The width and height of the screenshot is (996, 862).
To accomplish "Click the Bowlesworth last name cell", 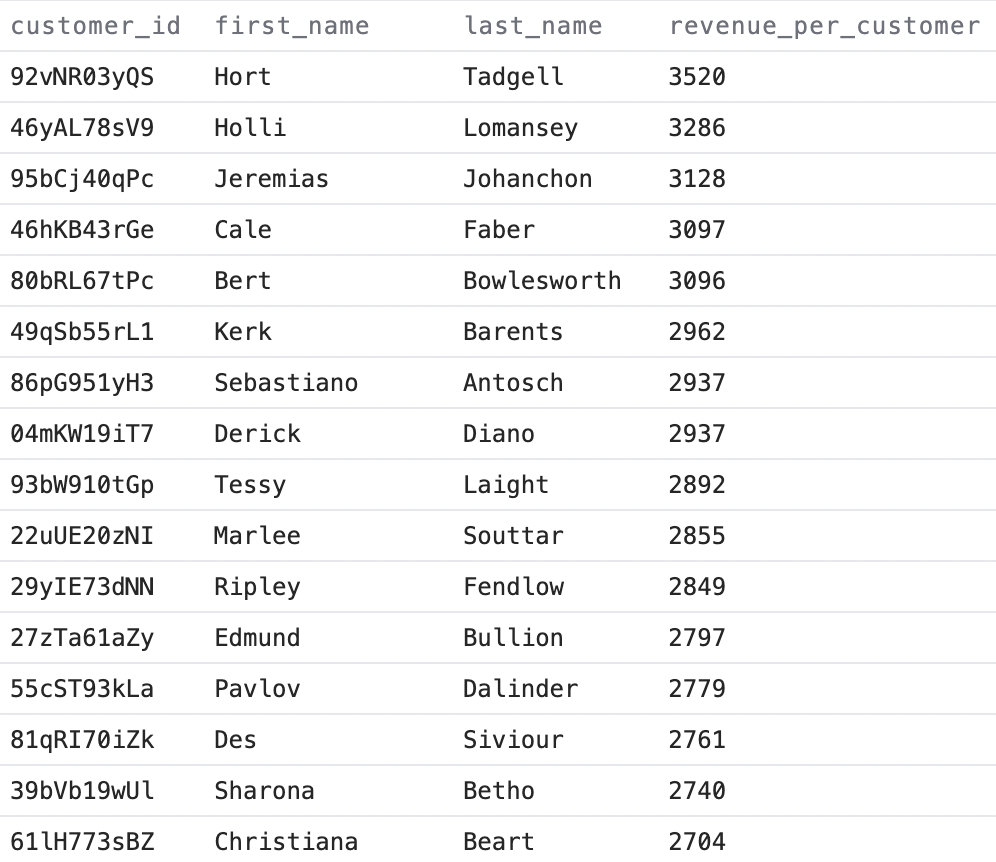I will click(x=541, y=281).
